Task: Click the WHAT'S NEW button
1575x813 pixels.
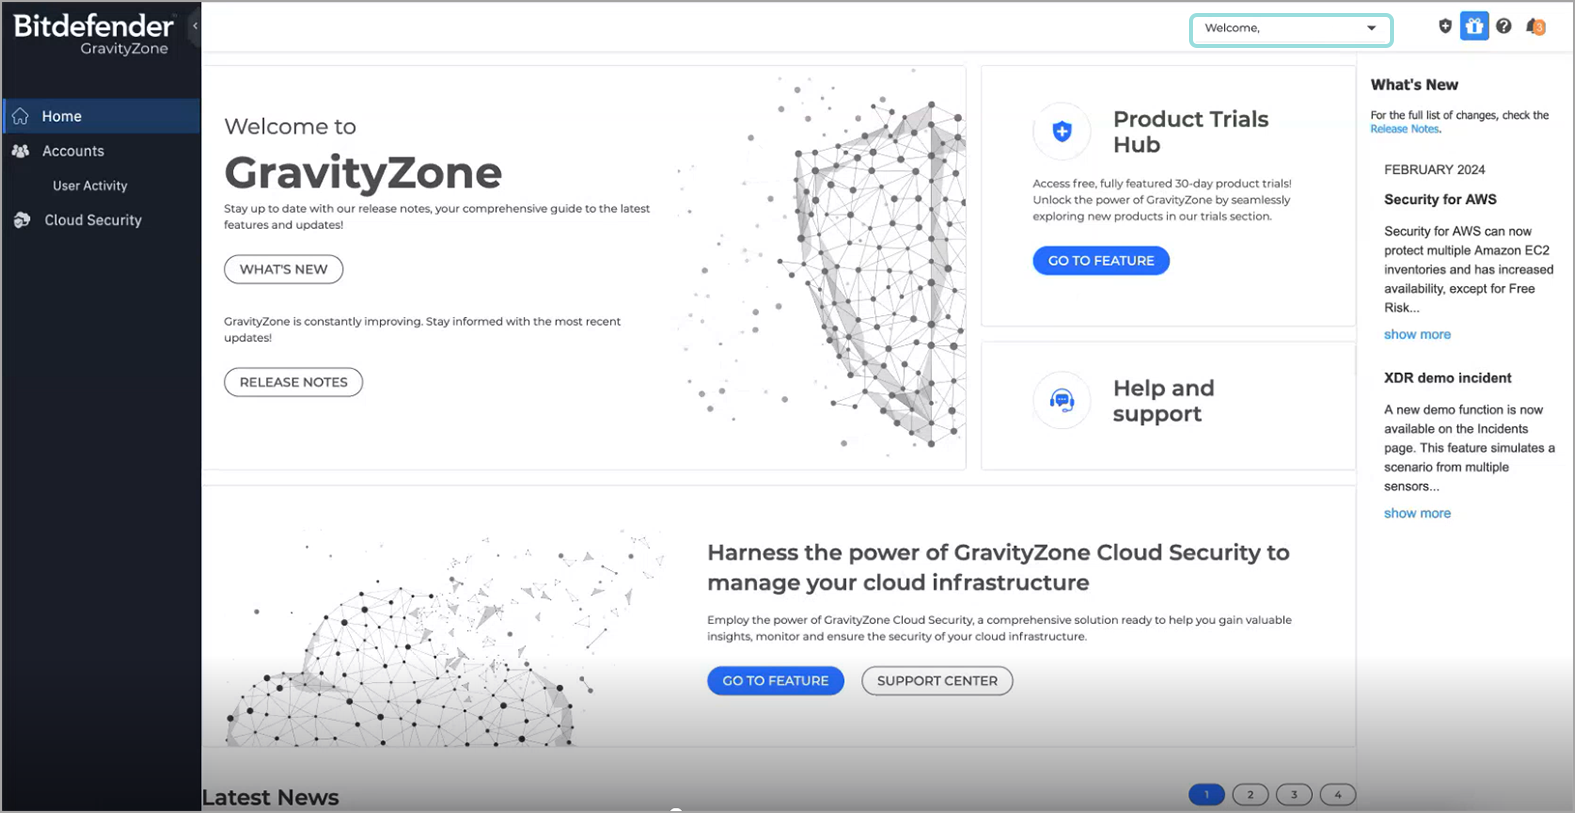Action: (x=283, y=269)
